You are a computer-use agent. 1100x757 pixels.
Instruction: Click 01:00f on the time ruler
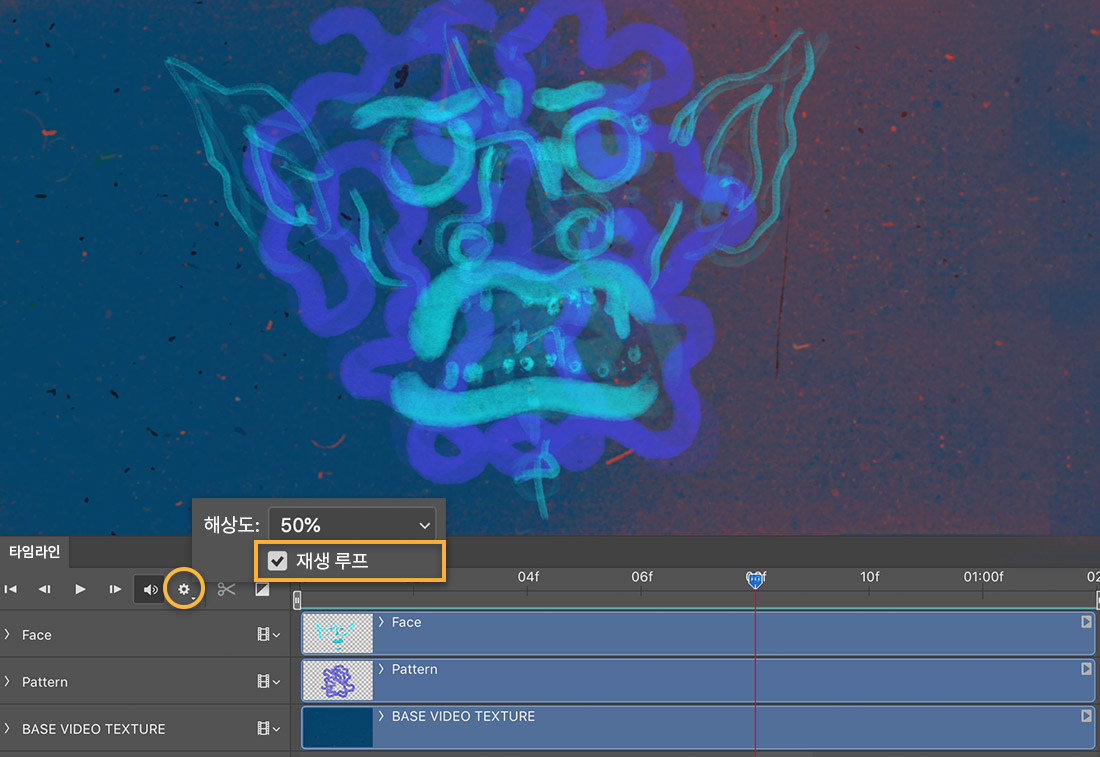tap(983, 577)
